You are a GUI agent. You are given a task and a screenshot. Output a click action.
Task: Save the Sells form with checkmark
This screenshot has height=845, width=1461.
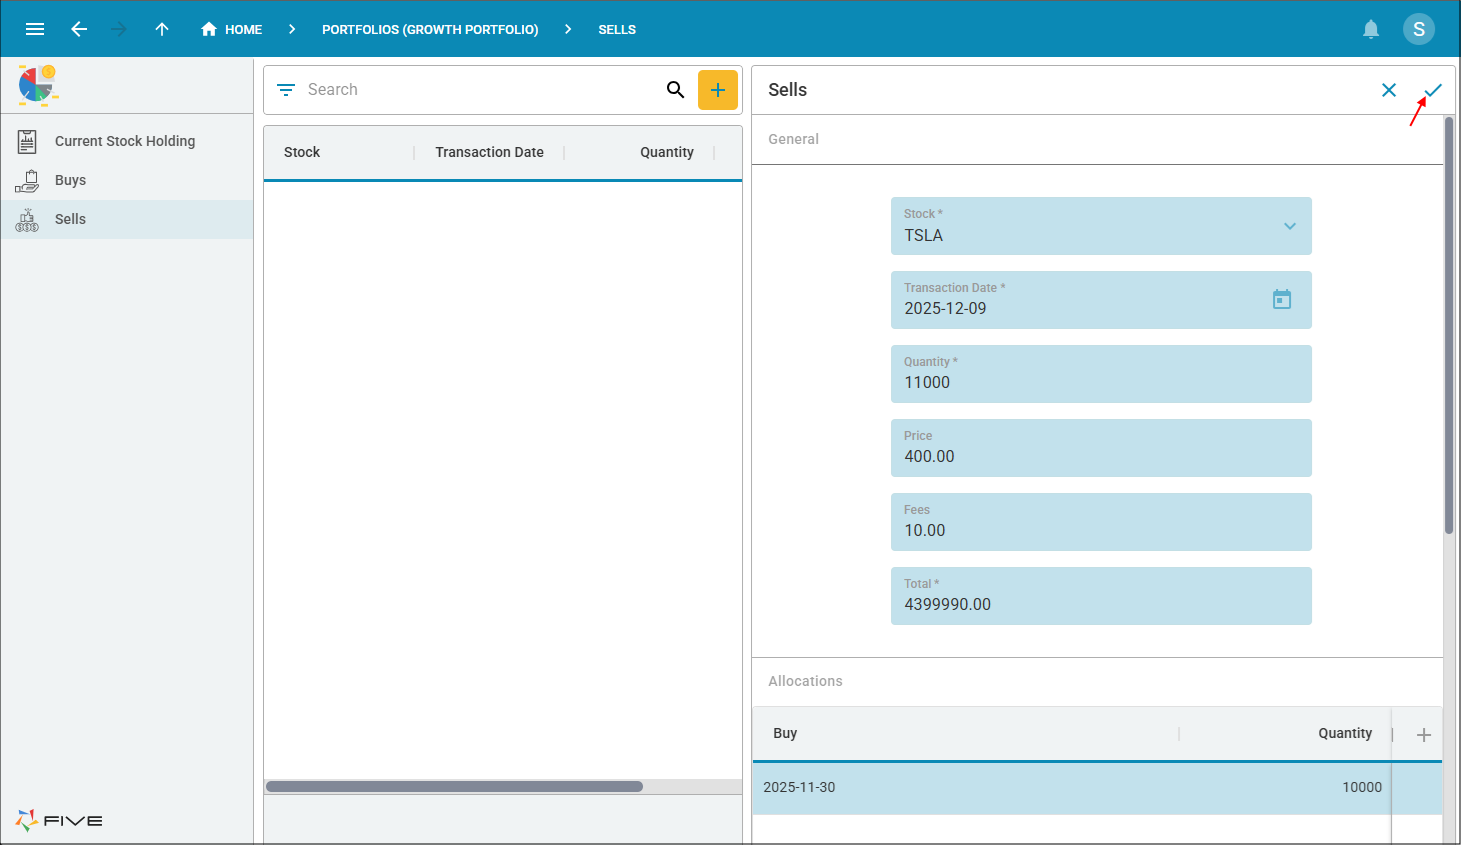(x=1433, y=90)
